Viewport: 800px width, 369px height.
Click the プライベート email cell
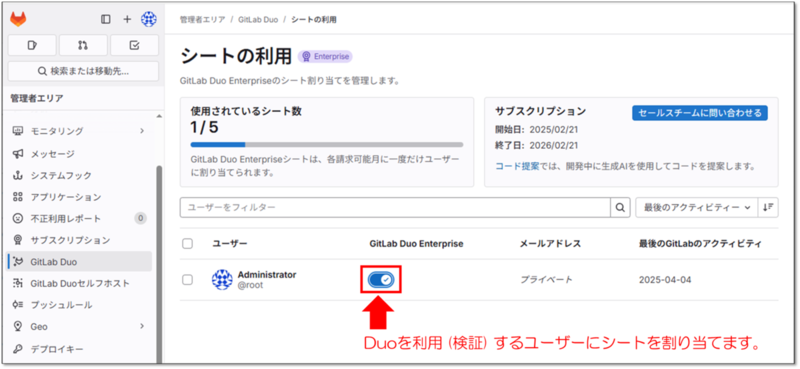coord(546,280)
